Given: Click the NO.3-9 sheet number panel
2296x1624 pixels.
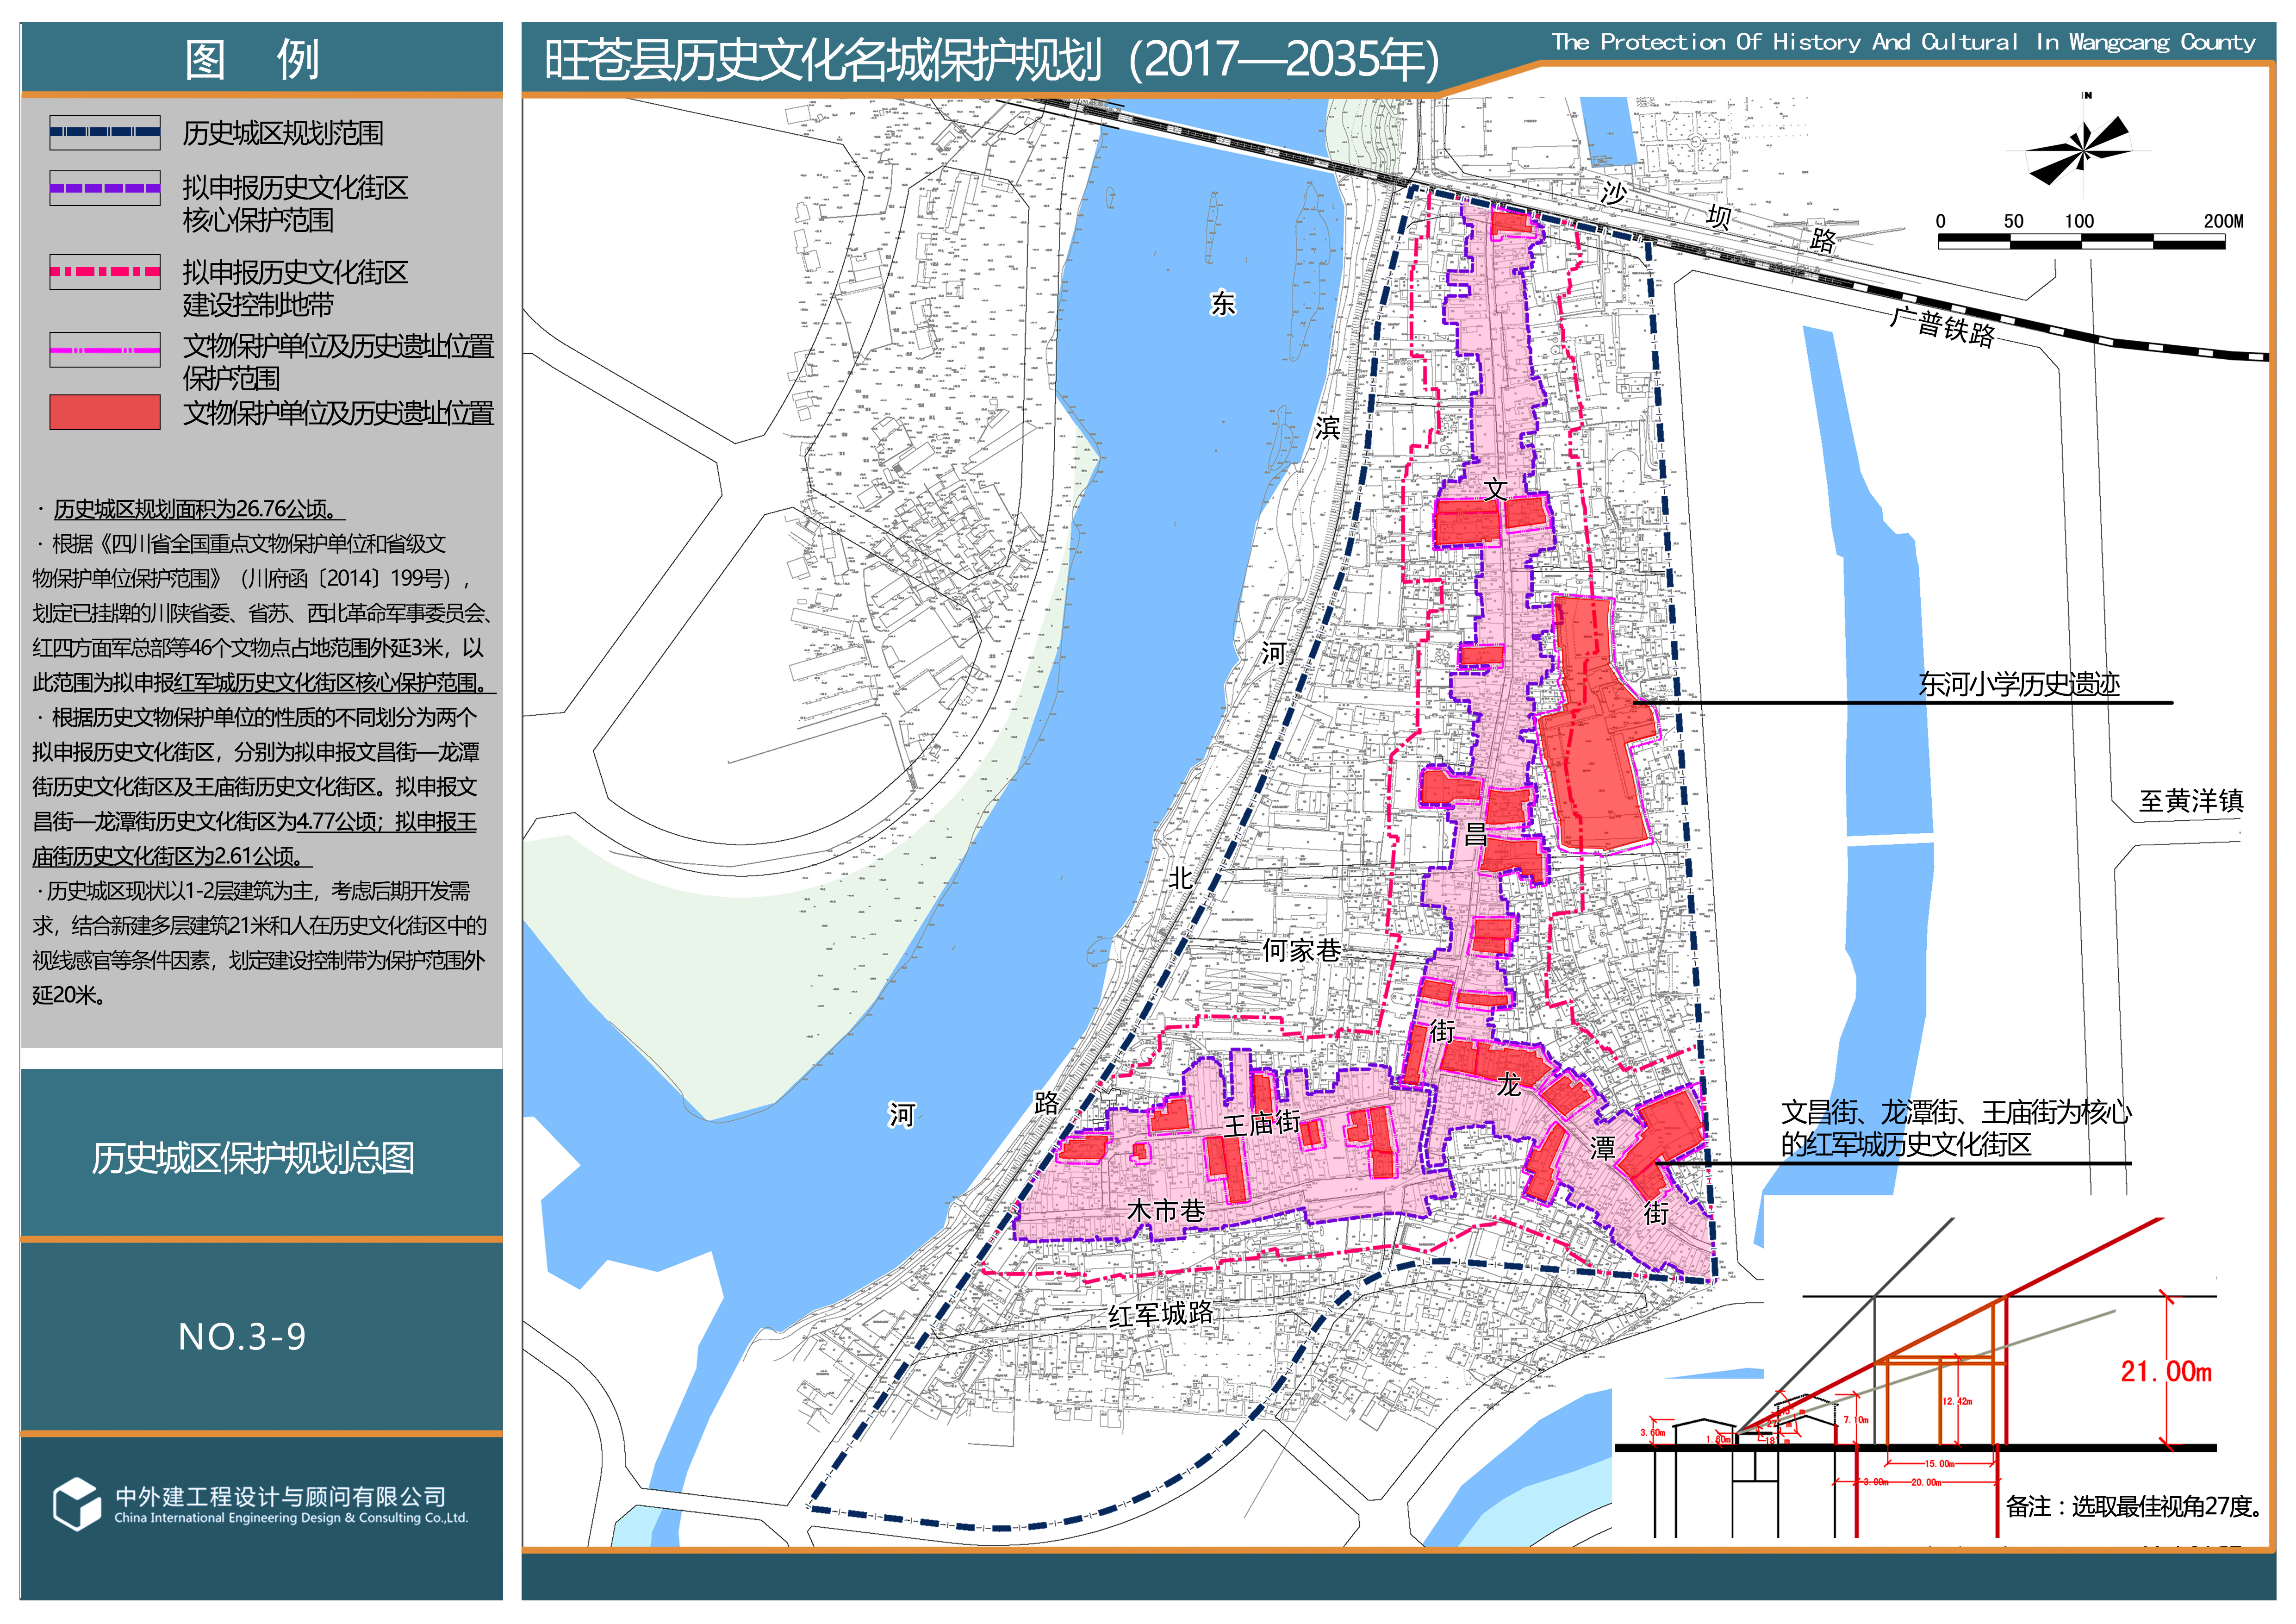Looking at the screenshot, I should point(242,1337).
